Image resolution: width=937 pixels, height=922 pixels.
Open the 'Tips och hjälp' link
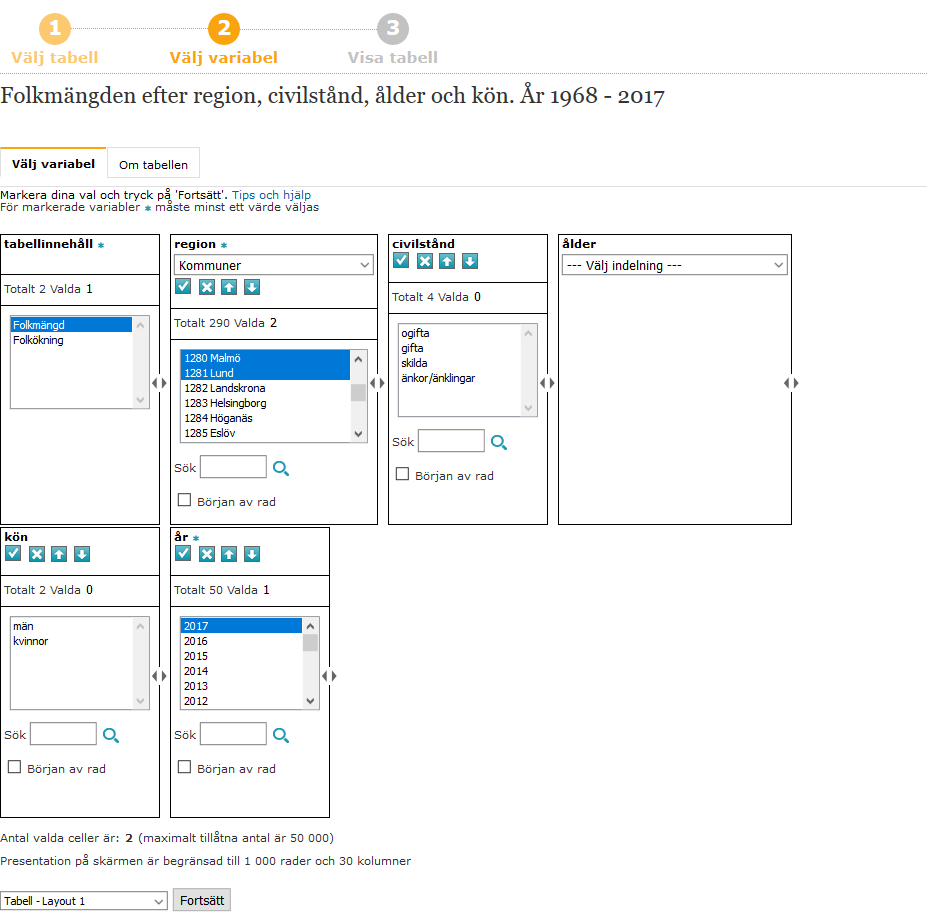click(271, 195)
